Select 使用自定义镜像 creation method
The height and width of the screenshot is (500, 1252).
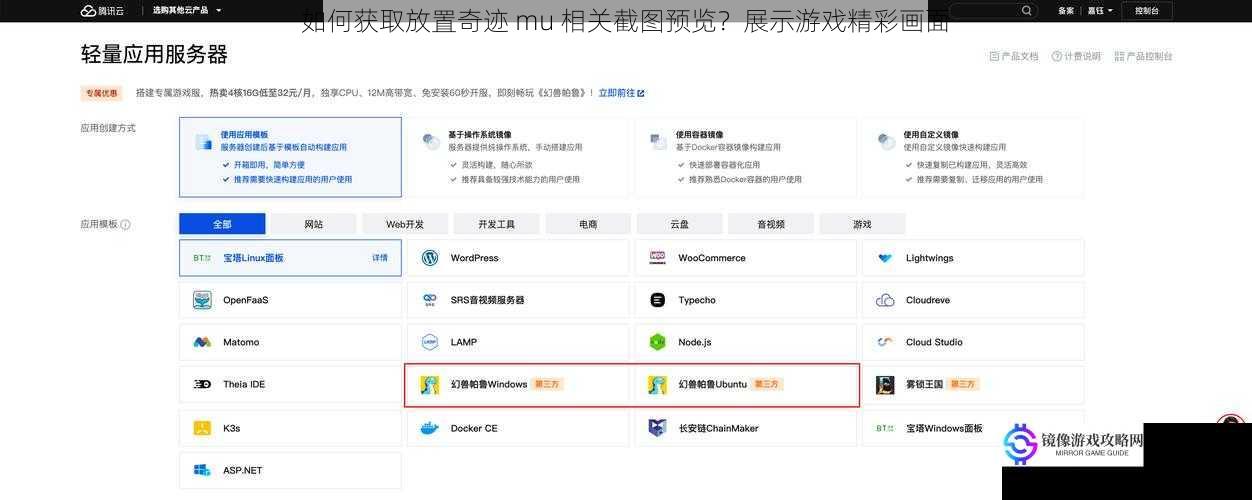click(973, 157)
